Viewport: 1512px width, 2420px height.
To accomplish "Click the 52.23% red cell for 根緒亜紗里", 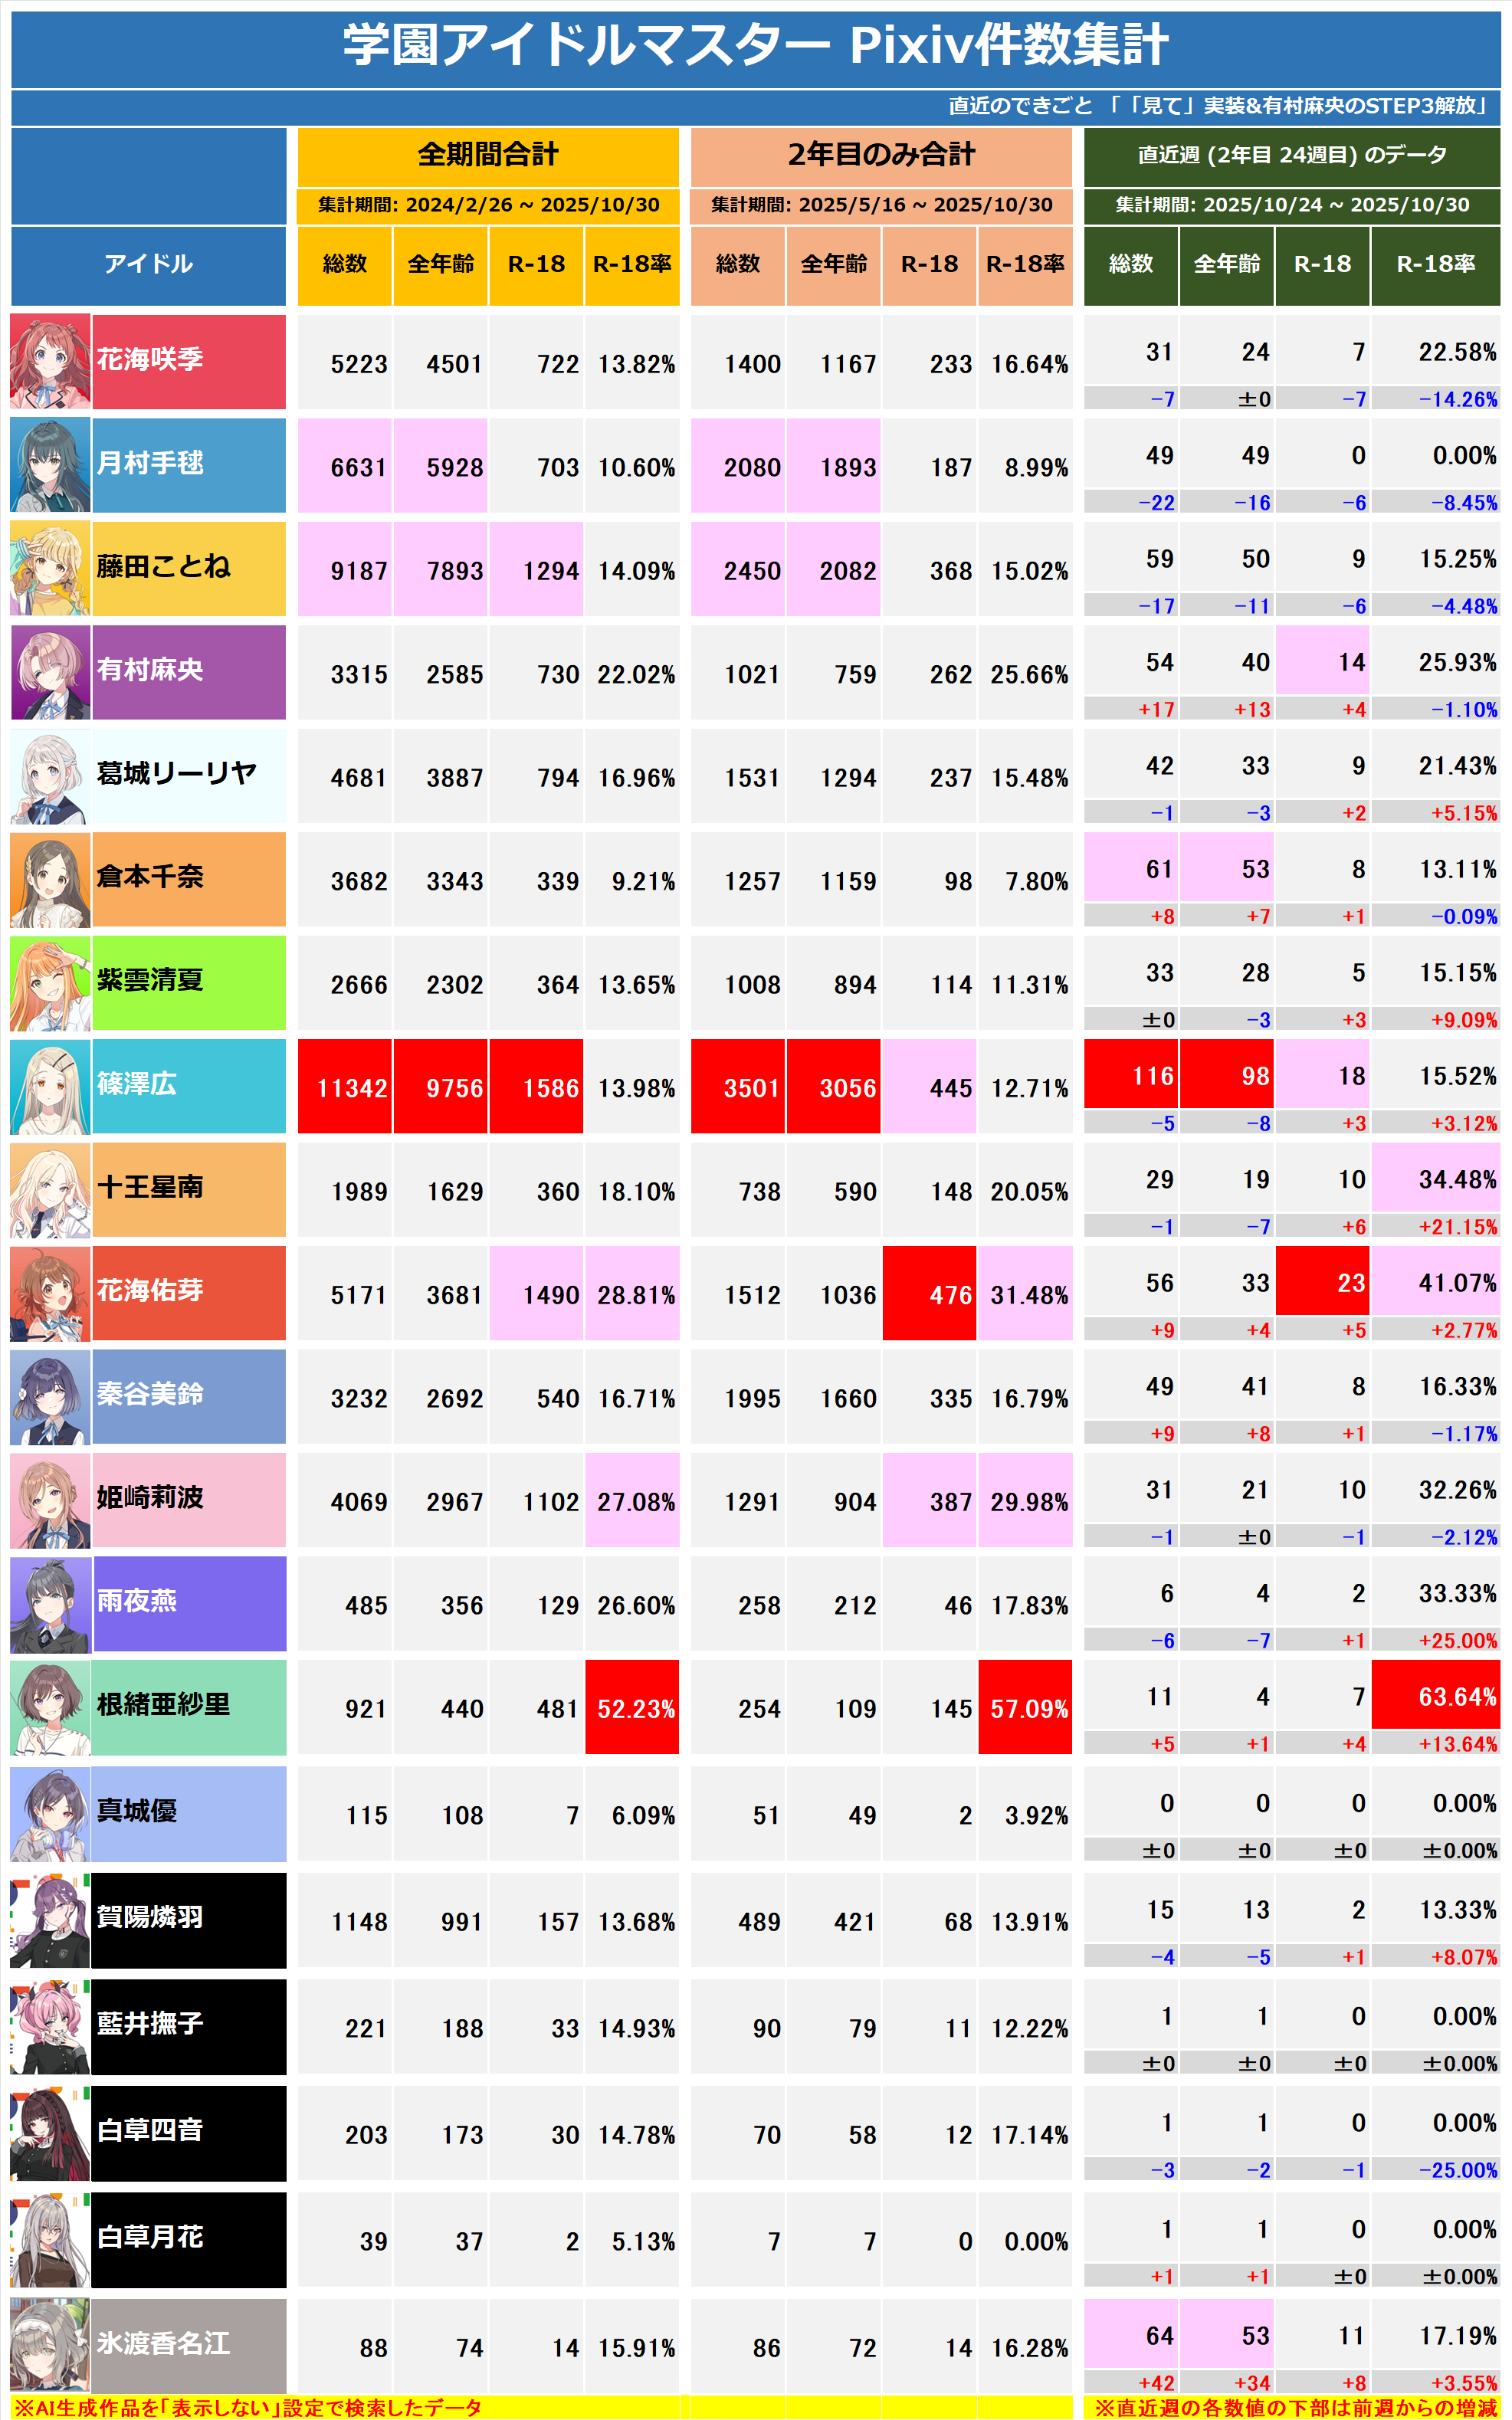I will pos(632,1708).
